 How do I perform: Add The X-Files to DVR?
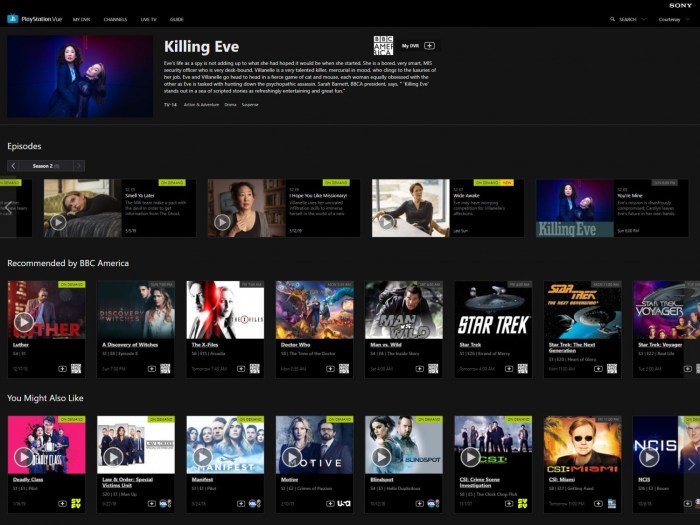click(x=241, y=369)
